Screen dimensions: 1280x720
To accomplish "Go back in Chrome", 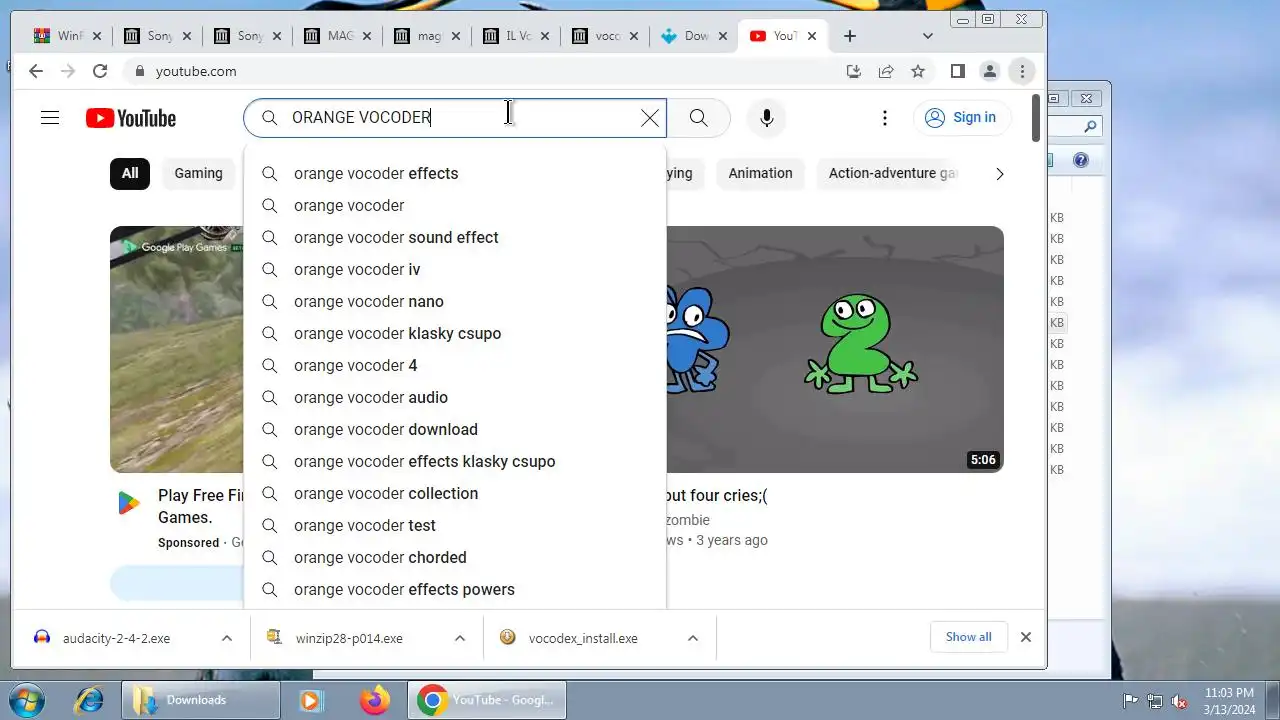I will [36, 71].
